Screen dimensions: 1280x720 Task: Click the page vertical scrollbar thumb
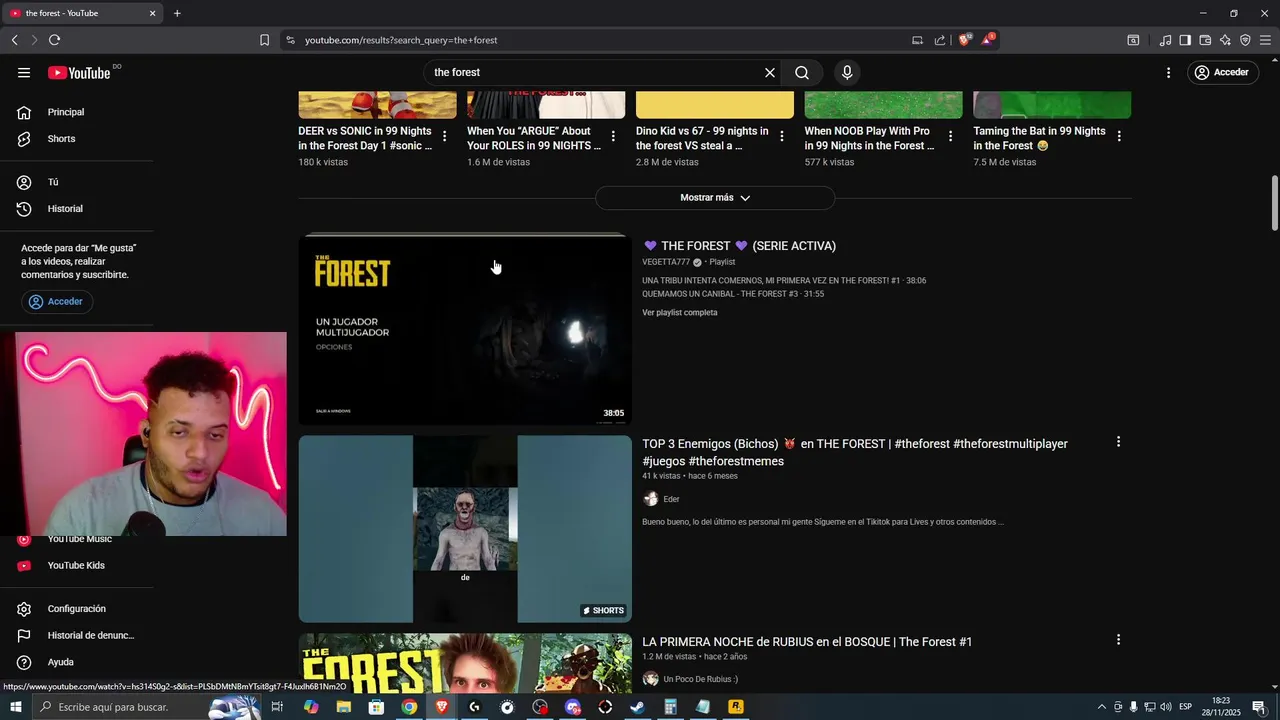click(1274, 203)
